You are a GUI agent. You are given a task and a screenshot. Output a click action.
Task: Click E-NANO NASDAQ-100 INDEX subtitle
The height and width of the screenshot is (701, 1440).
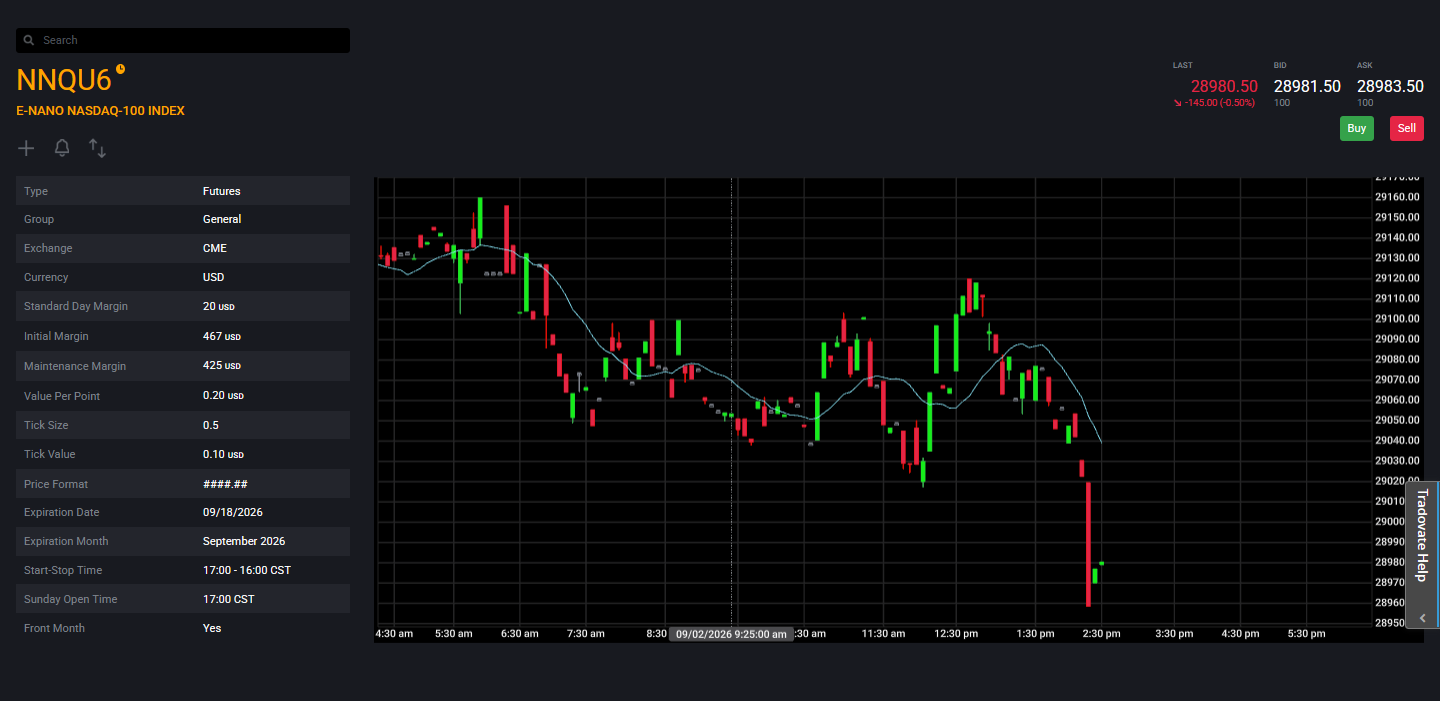100,111
